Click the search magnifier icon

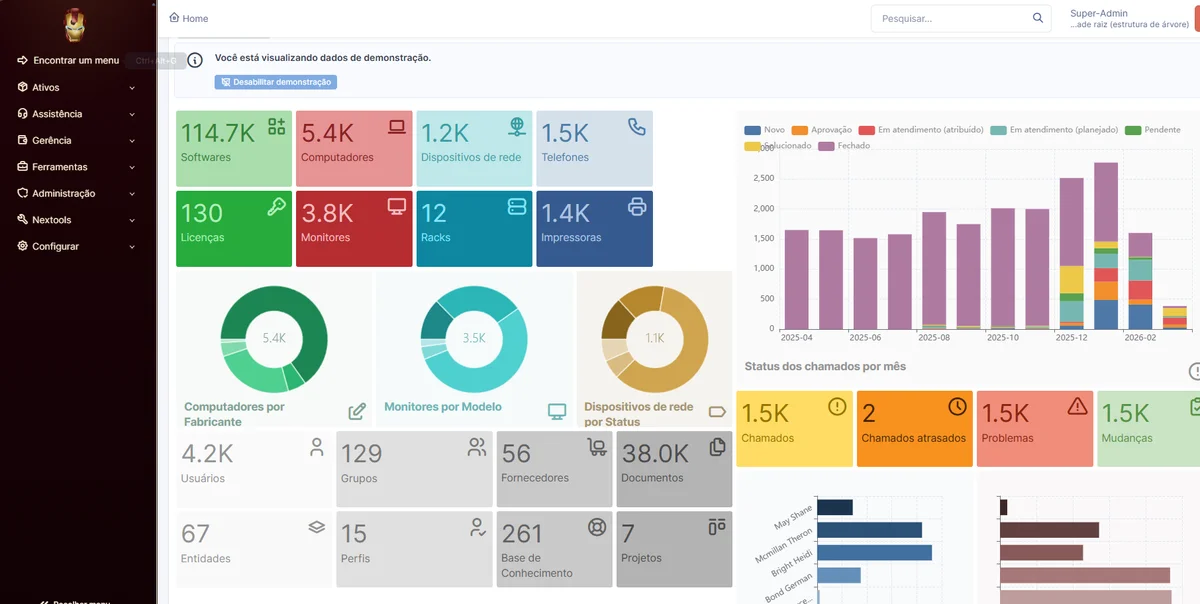pos(1038,18)
